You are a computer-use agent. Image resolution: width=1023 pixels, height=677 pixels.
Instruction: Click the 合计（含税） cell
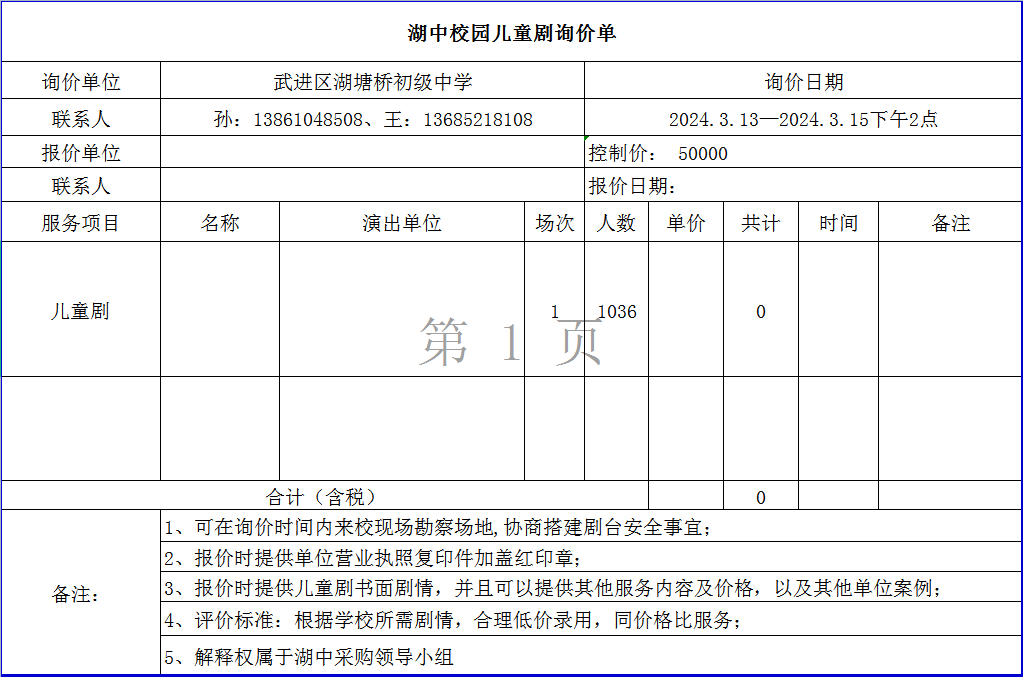coord(325,496)
